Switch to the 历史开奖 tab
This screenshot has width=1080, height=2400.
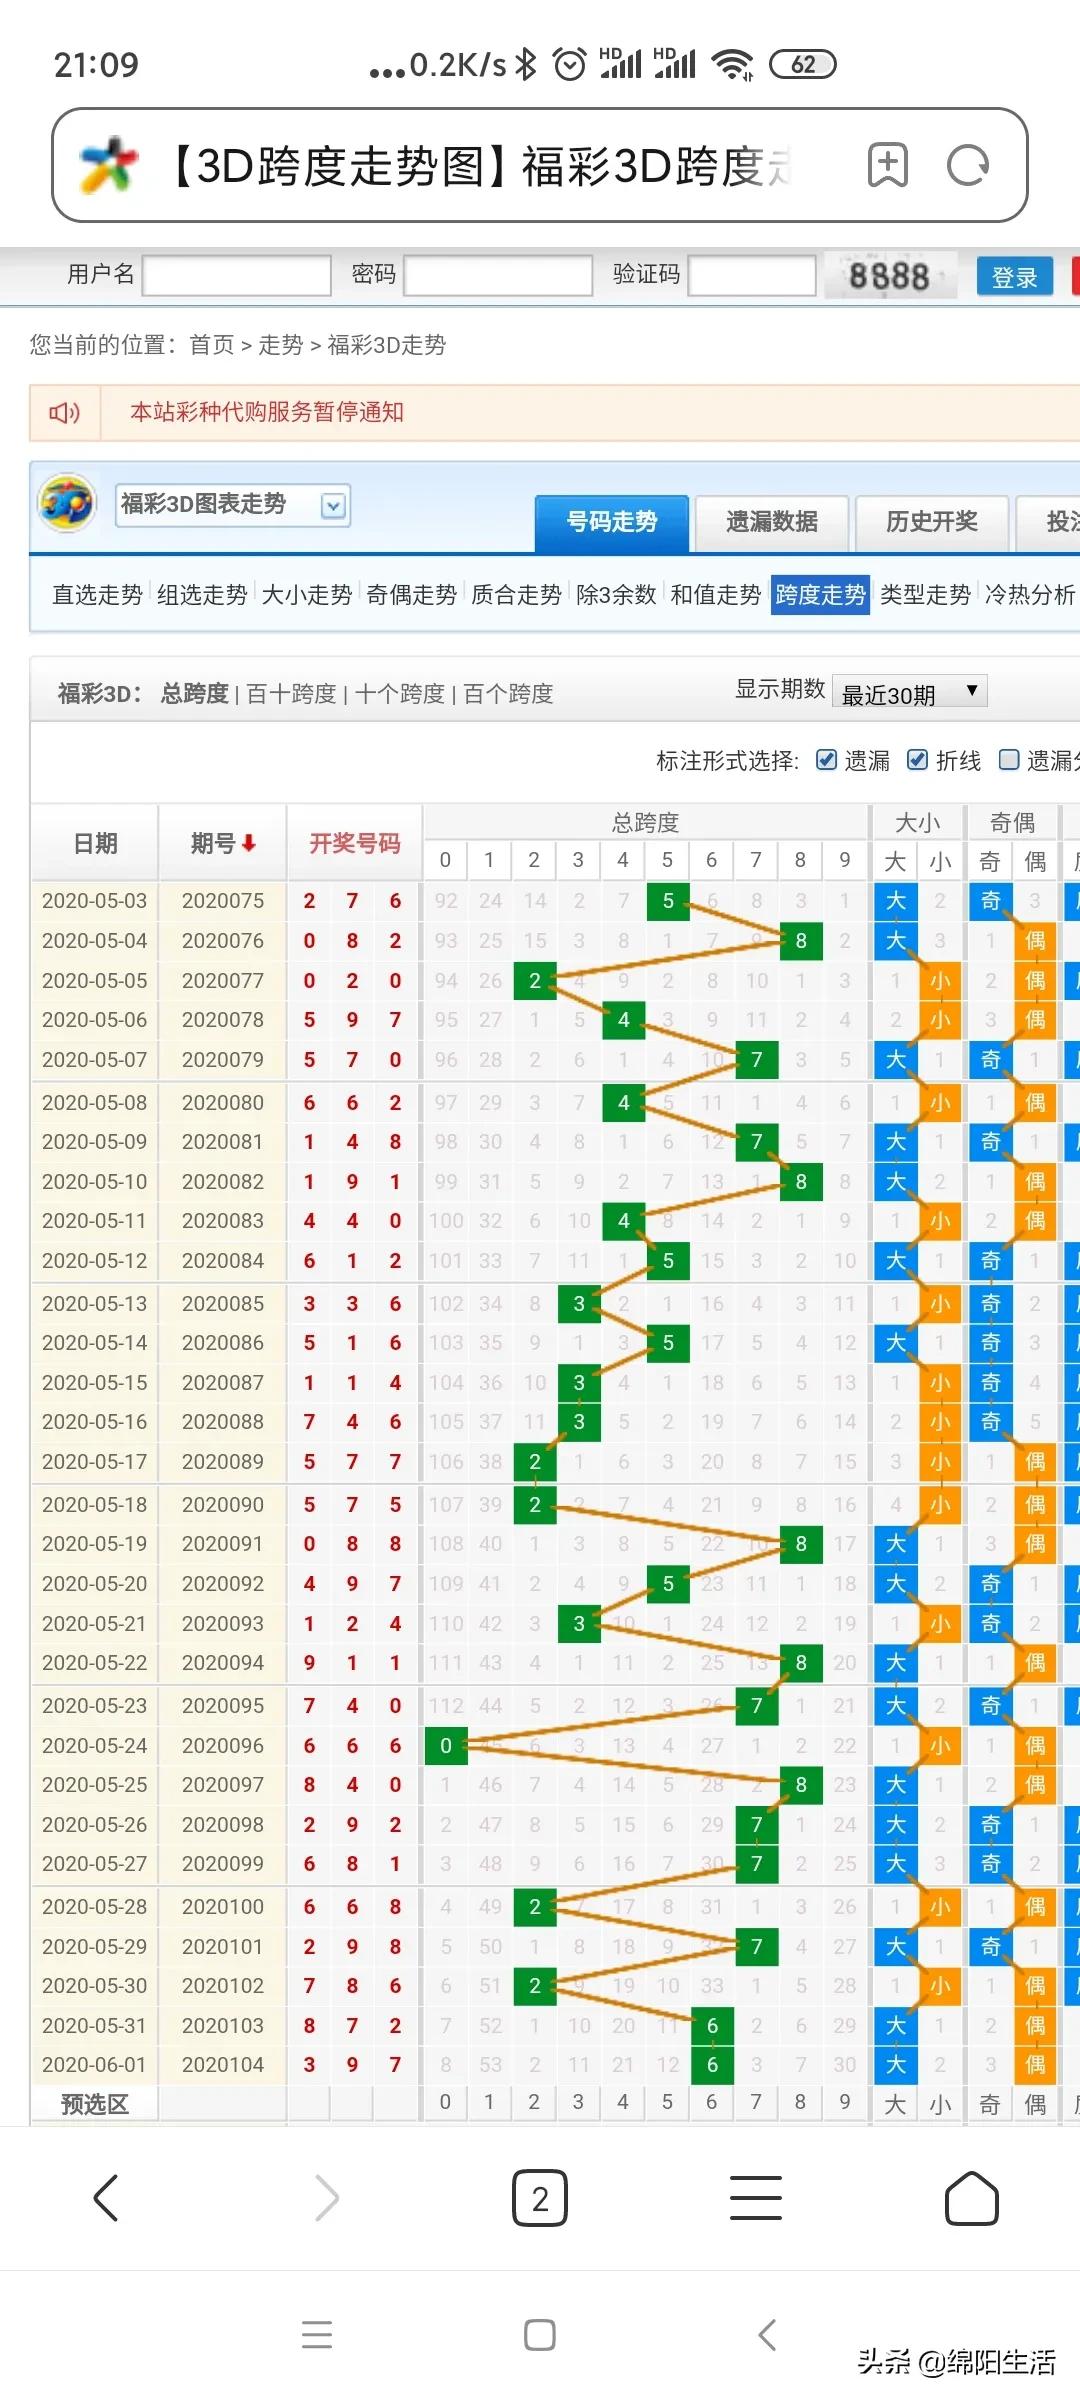click(x=932, y=523)
